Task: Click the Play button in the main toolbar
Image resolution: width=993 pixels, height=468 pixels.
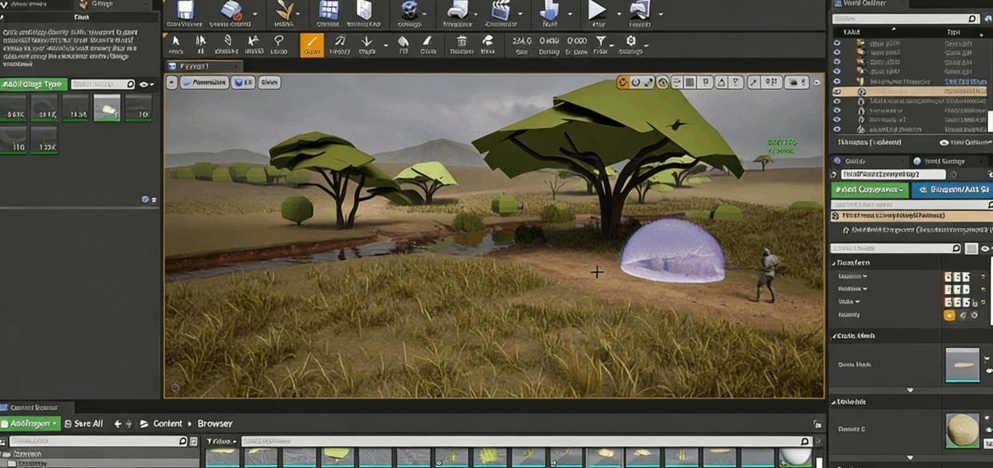Action: coord(597,12)
